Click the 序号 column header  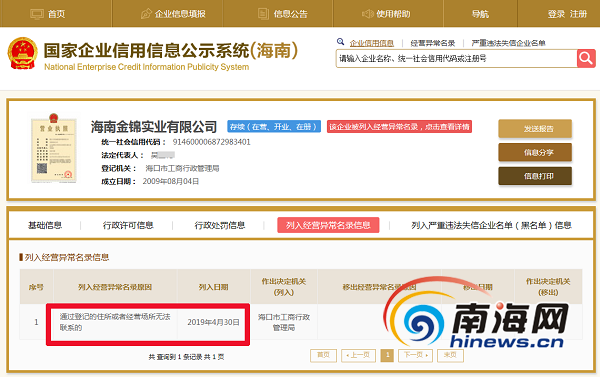click(36, 287)
